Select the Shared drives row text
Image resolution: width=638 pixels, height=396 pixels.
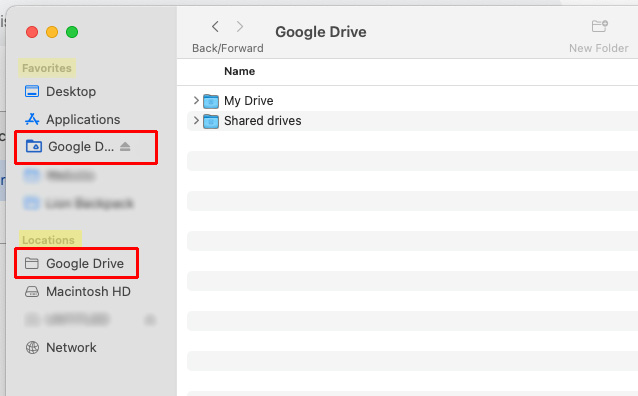(263, 121)
